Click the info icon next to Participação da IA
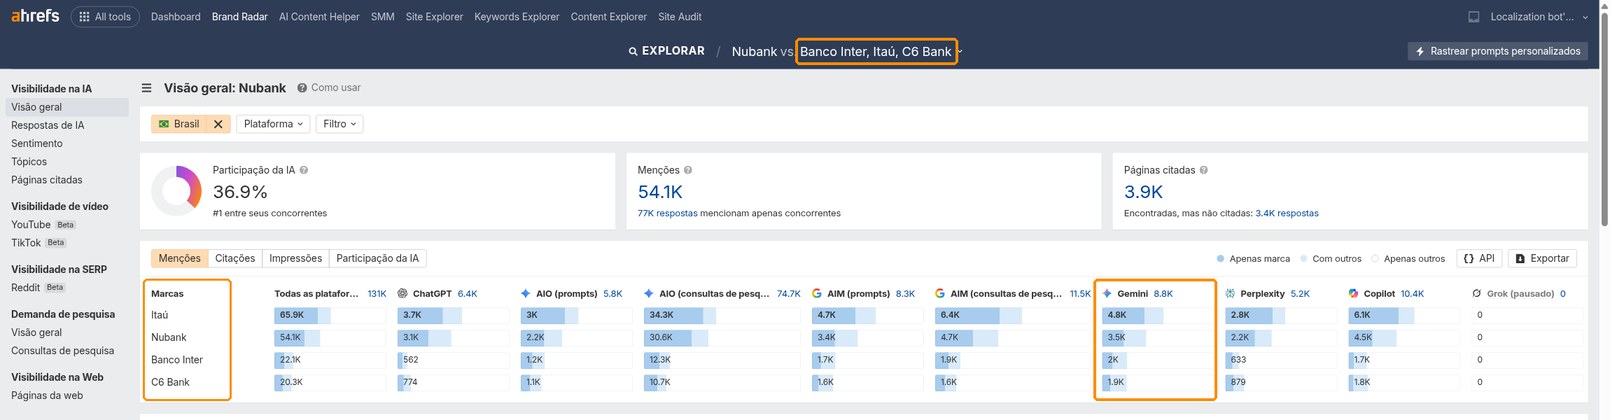The image size is (1610, 420). pyautogui.click(x=304, y=170)
